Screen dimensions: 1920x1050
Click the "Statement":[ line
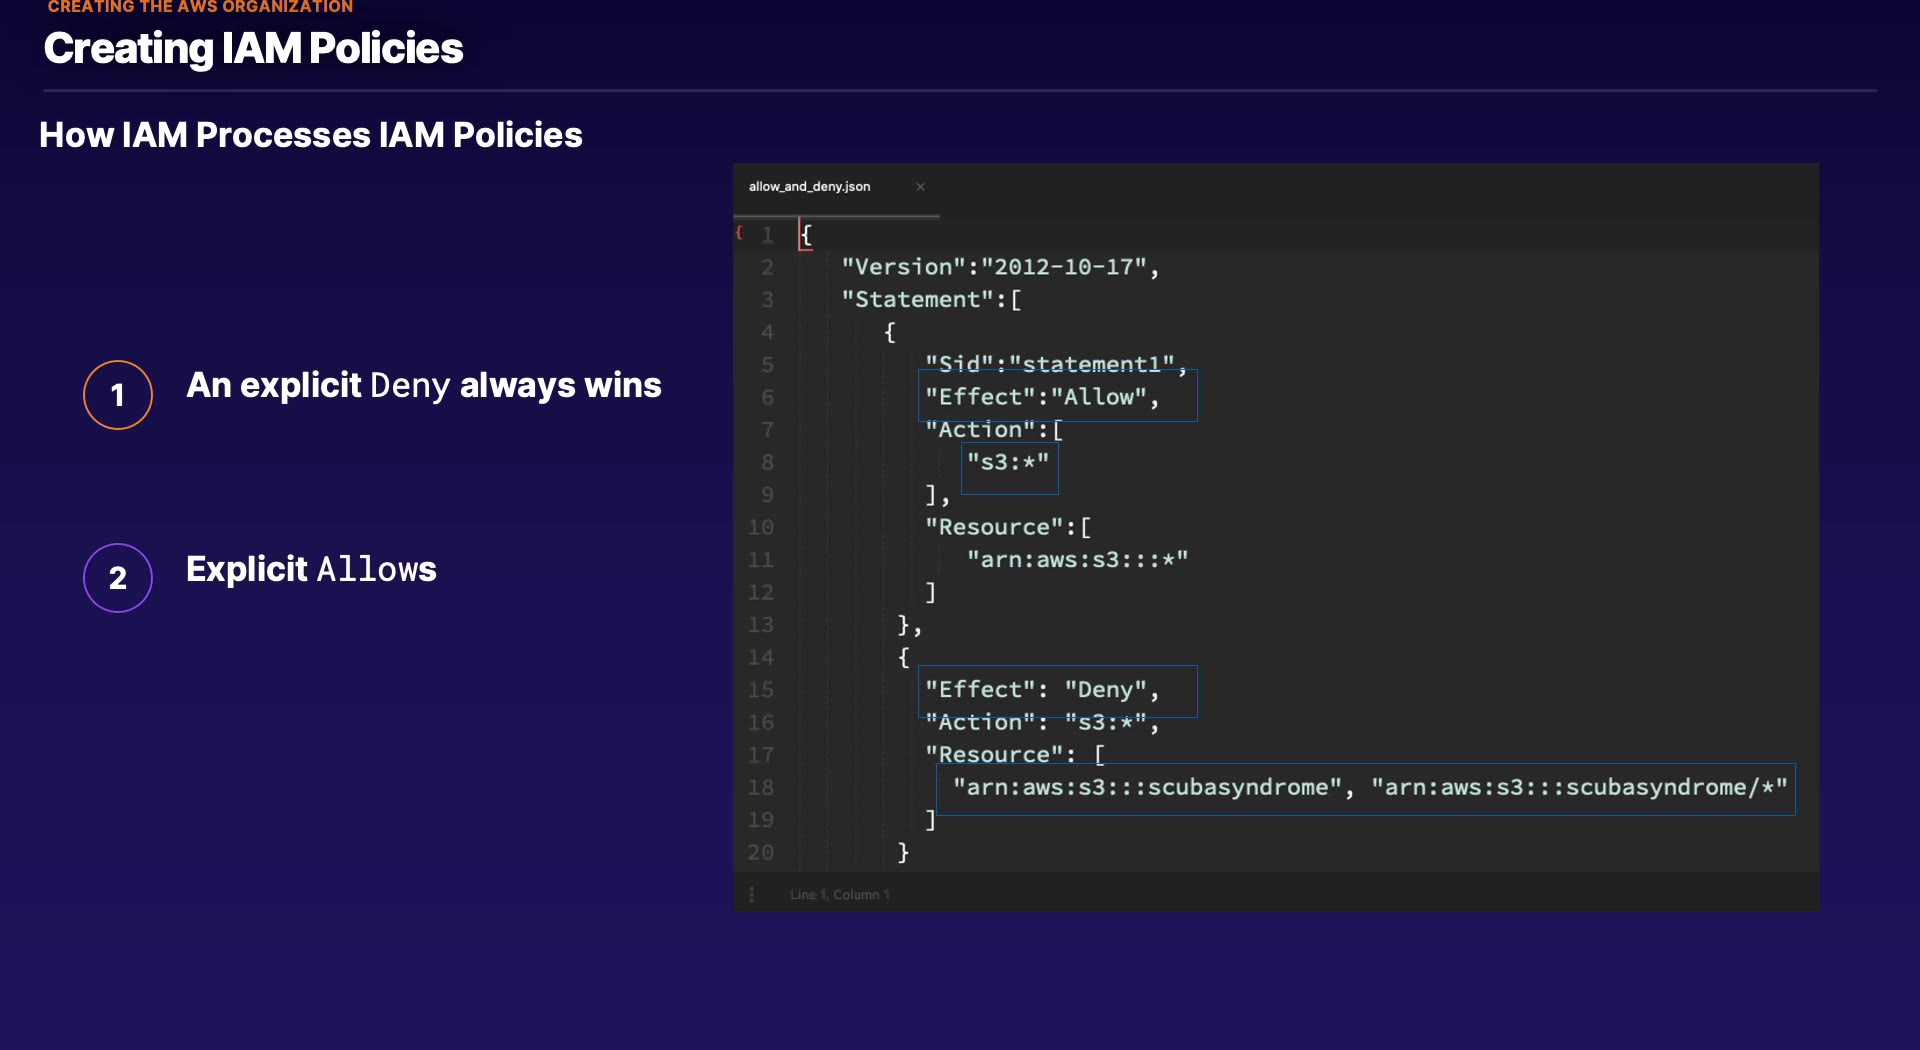point(931,300)
